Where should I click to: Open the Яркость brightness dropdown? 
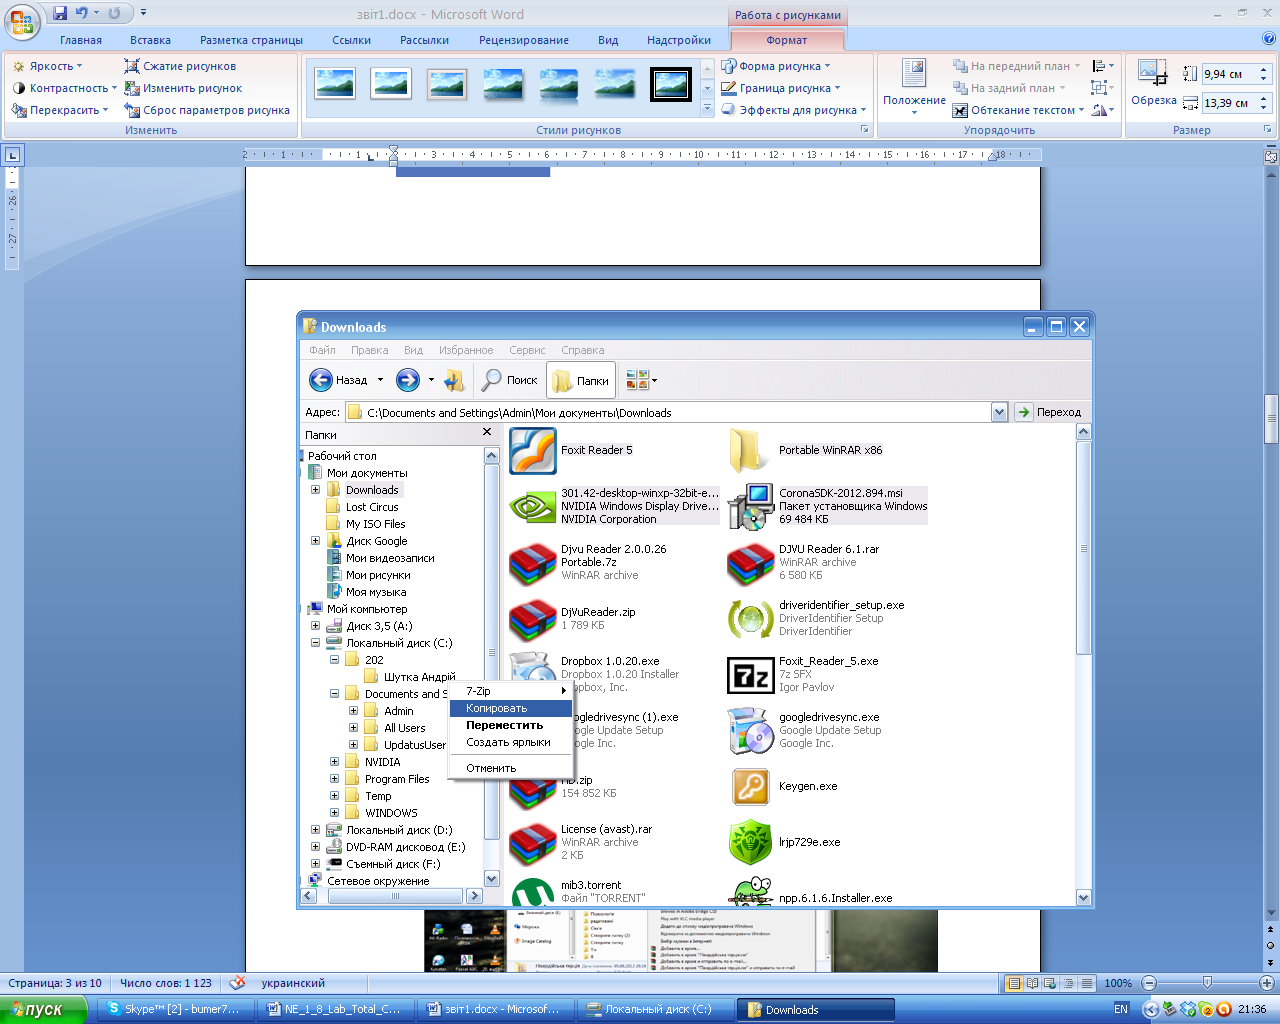pos(47,66)
